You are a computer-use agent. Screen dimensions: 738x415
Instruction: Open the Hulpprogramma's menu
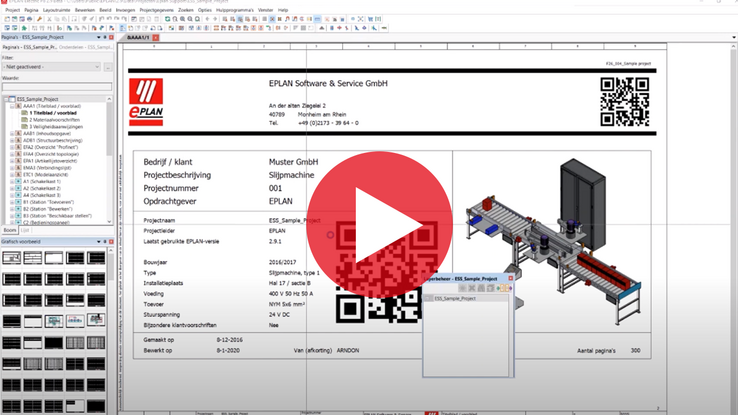235,10
